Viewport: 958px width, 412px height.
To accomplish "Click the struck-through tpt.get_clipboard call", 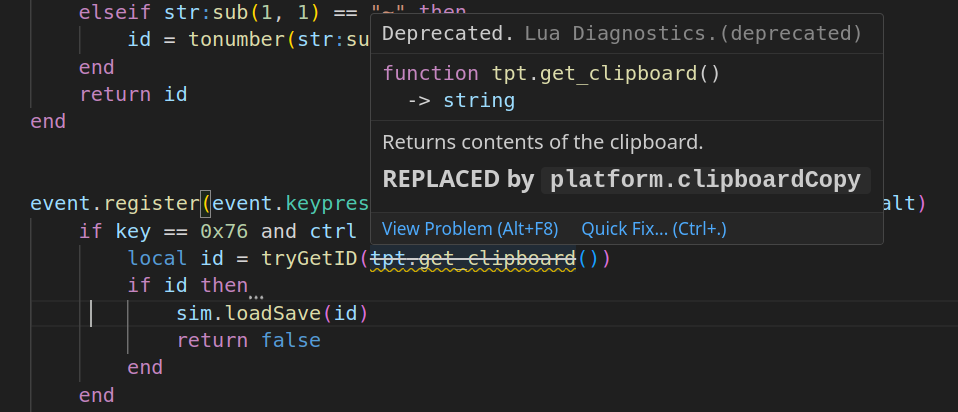I will point(474,259).
